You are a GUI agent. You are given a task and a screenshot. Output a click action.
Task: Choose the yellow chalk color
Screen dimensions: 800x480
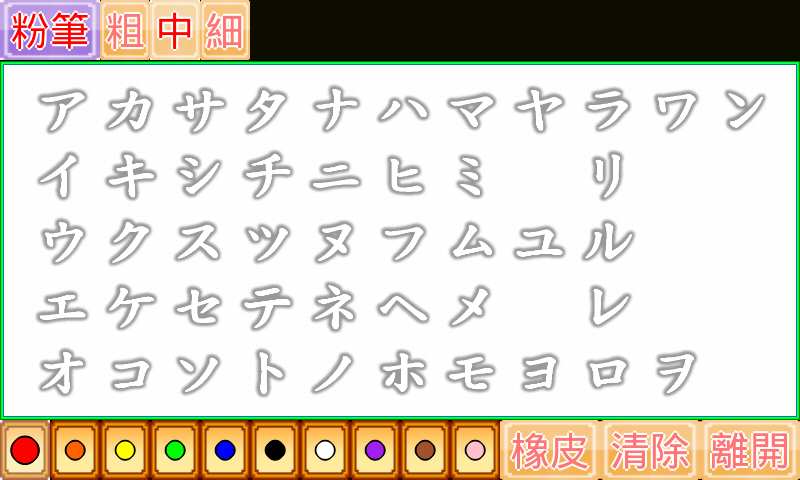tap(125, 450)
